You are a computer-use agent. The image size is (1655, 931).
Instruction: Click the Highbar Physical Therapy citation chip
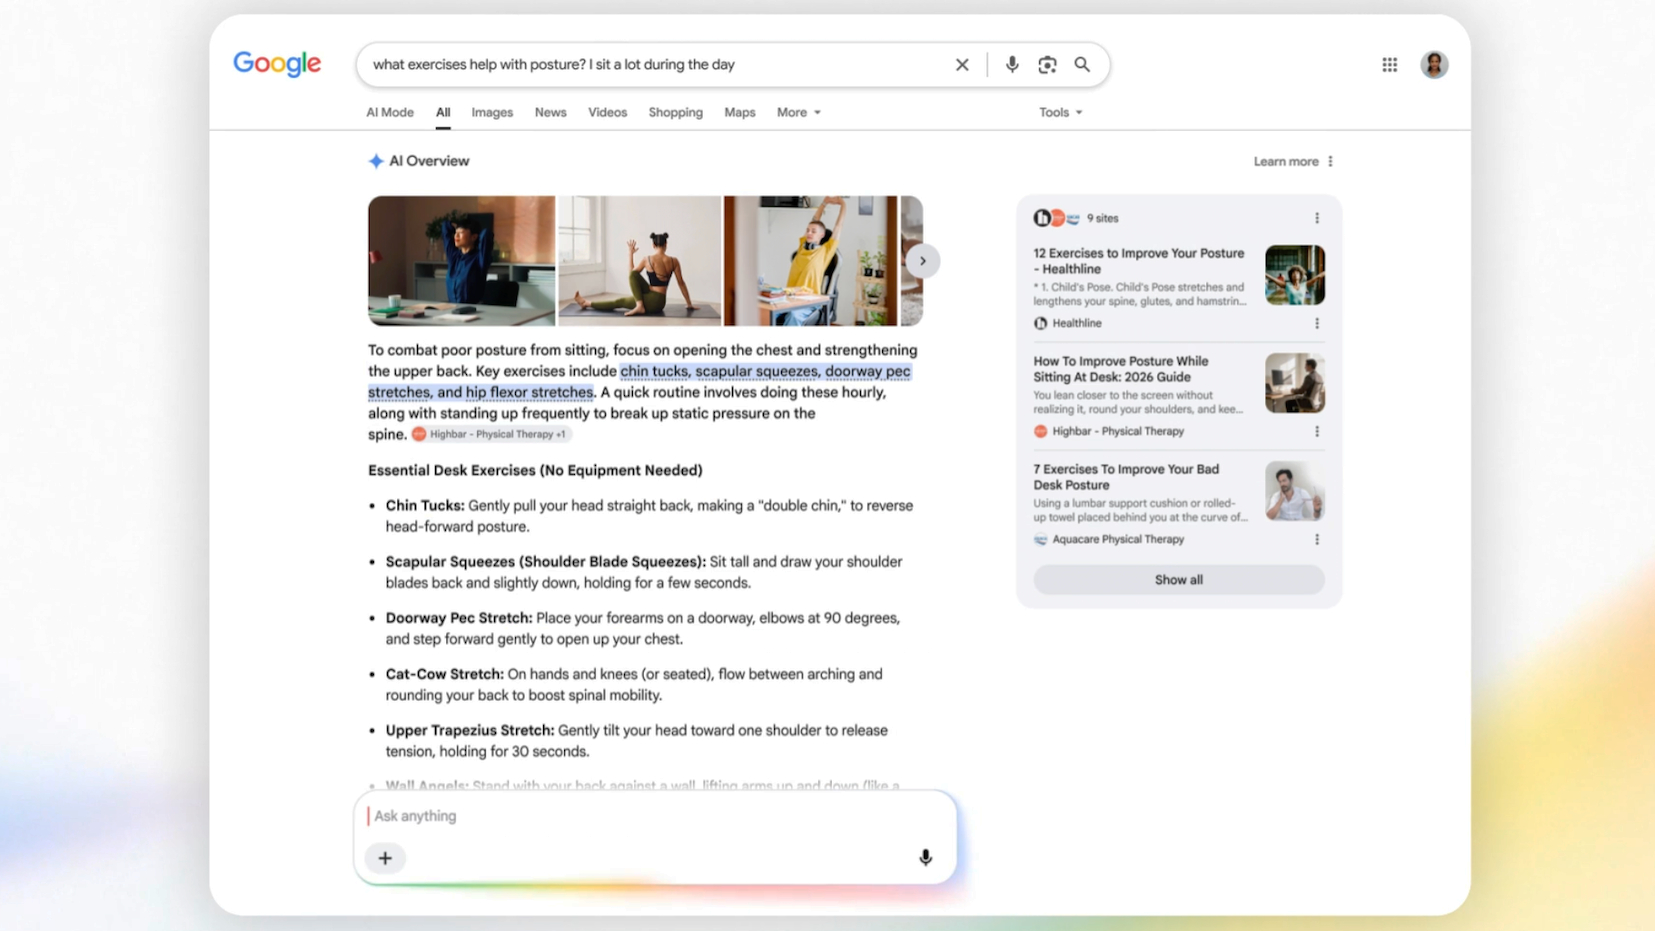coord(490,434)
